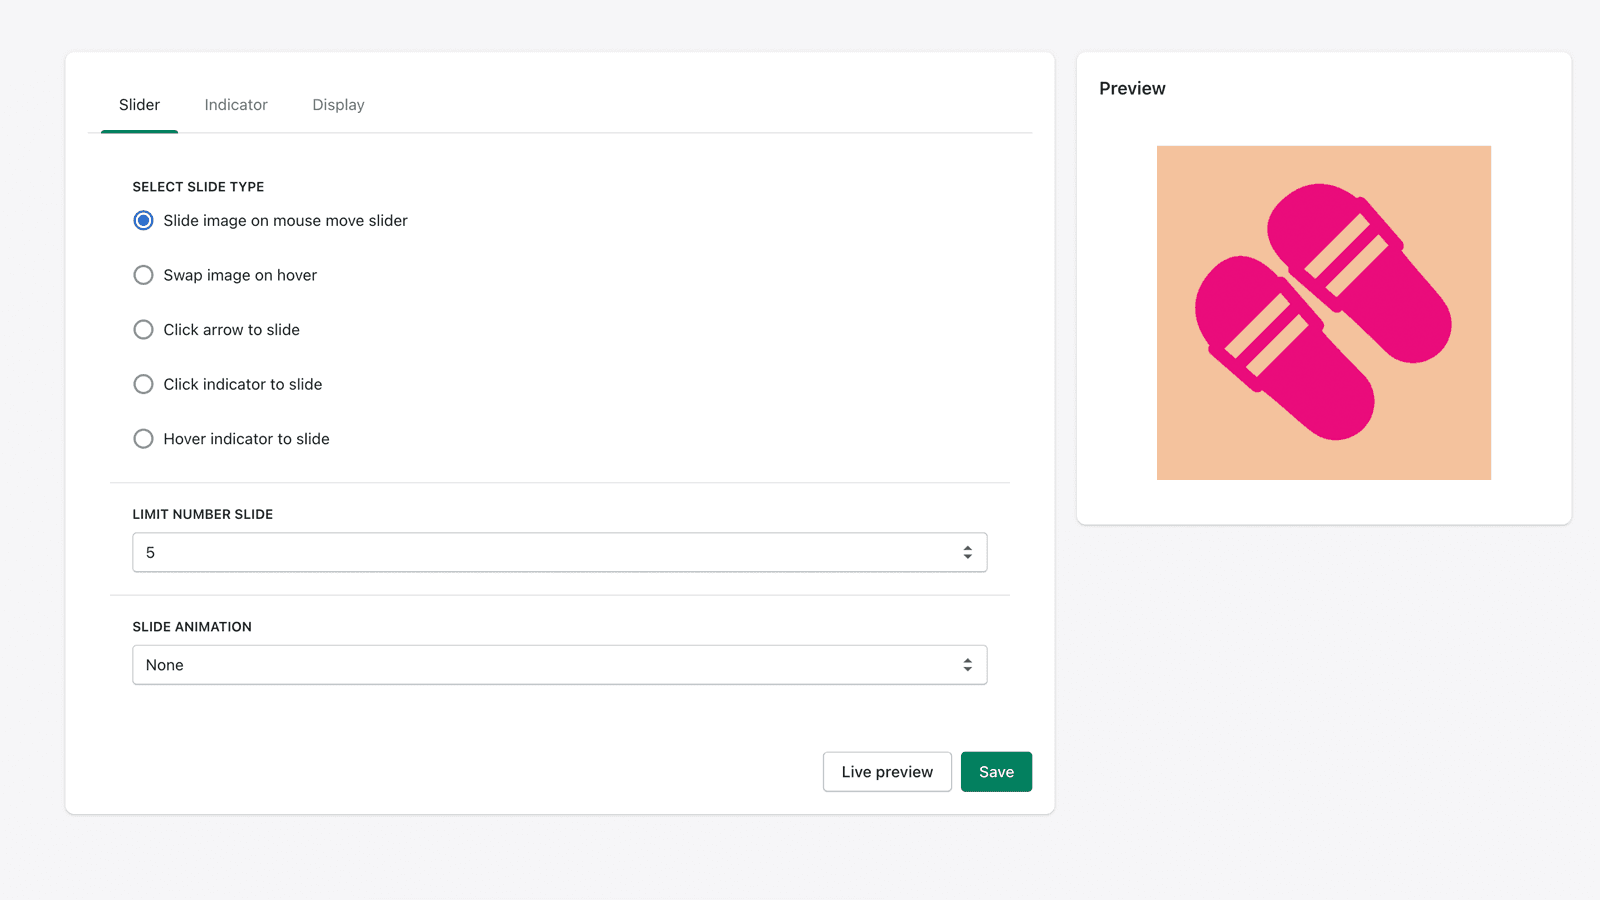Open the Slide Animation dropdown

coord(560,664)
